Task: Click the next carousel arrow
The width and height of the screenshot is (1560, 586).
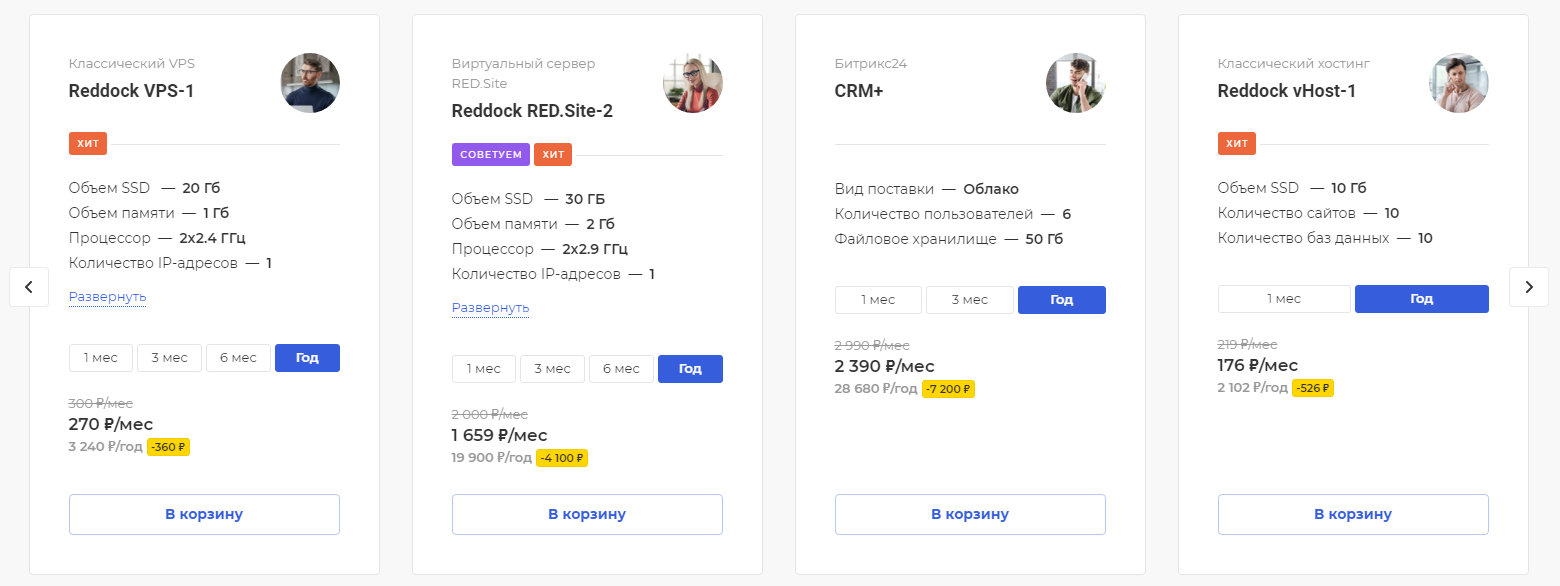Action: (x=1529, y=287)
